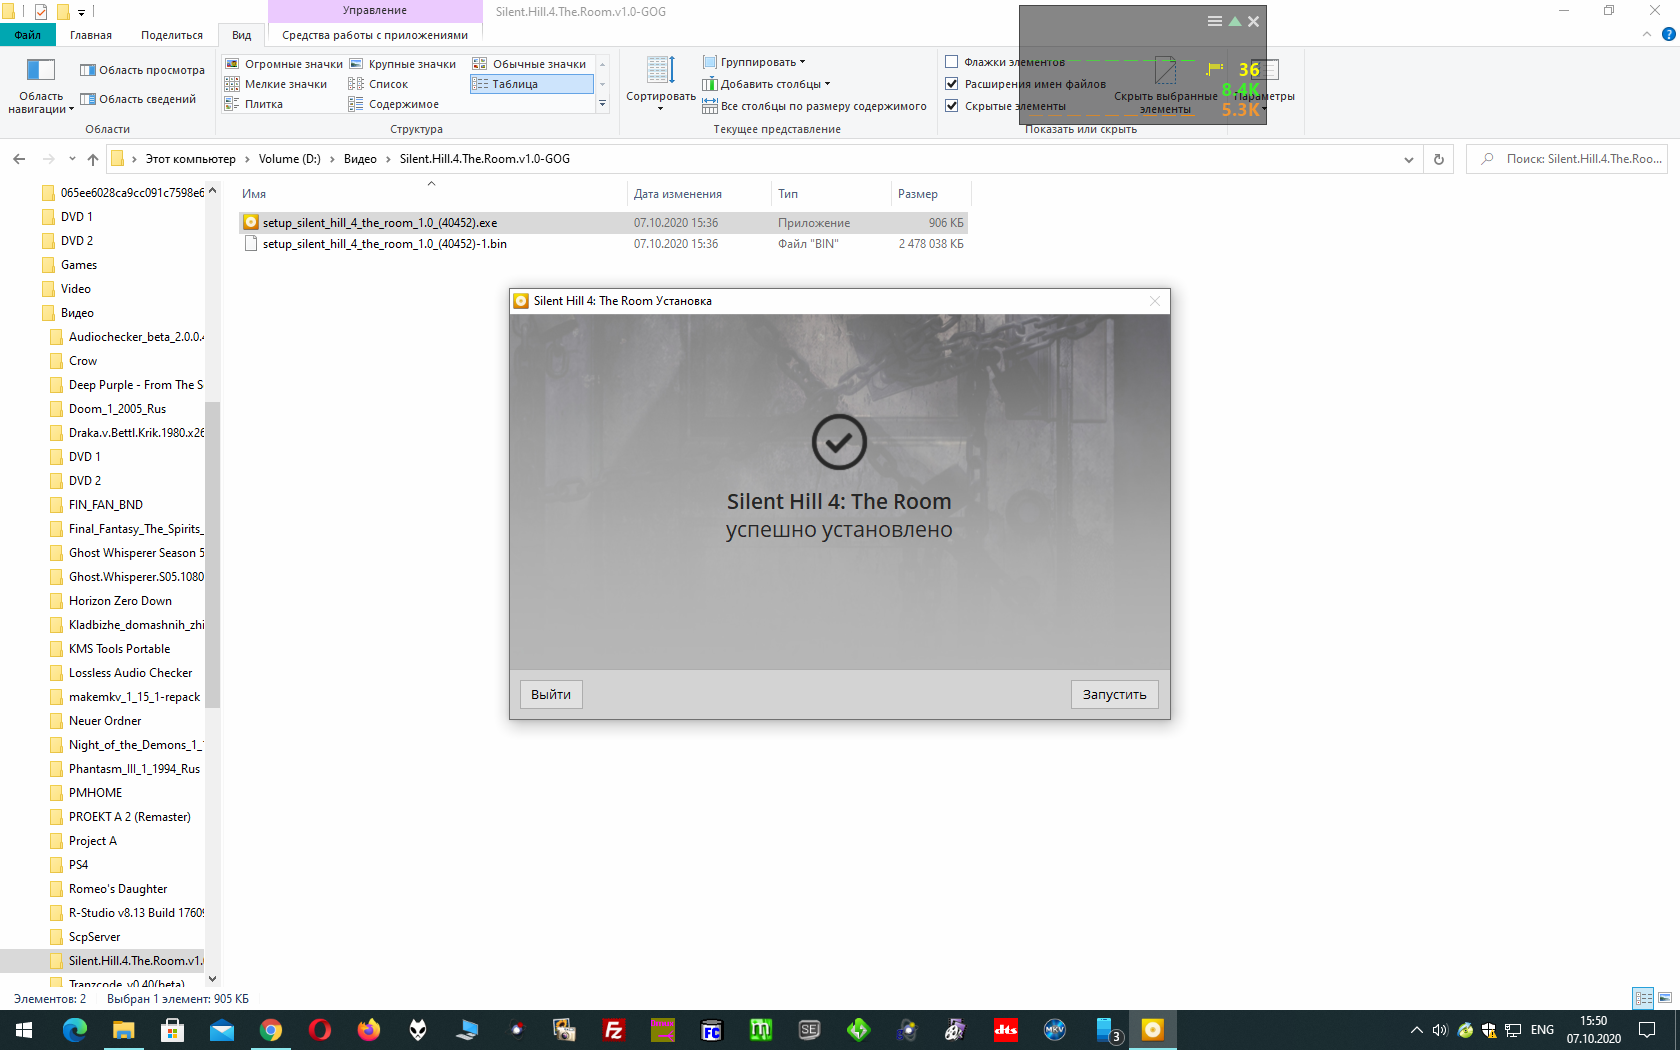Close the overlay monitor widget

click(x=1253, y=21)
